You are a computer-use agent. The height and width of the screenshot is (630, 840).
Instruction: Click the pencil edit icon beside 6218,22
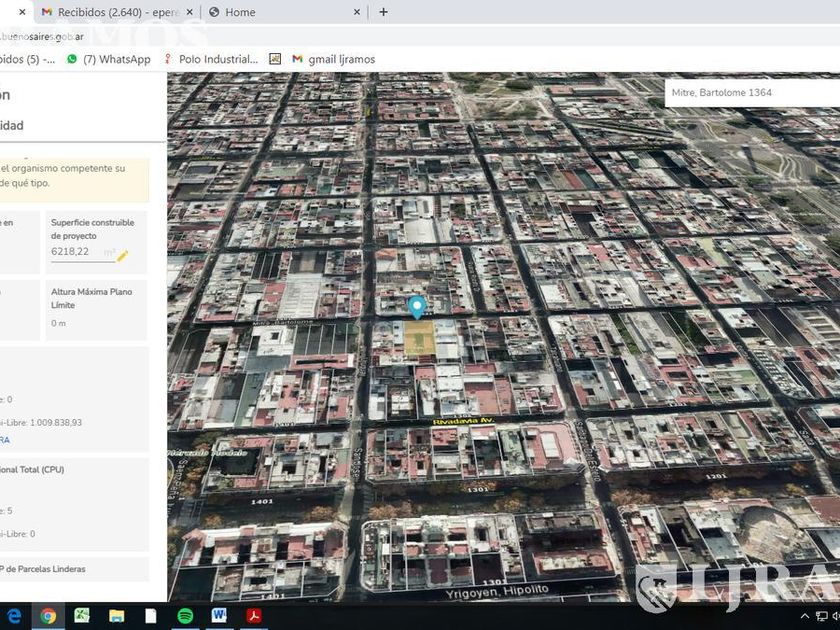click(x=123, y=256)
